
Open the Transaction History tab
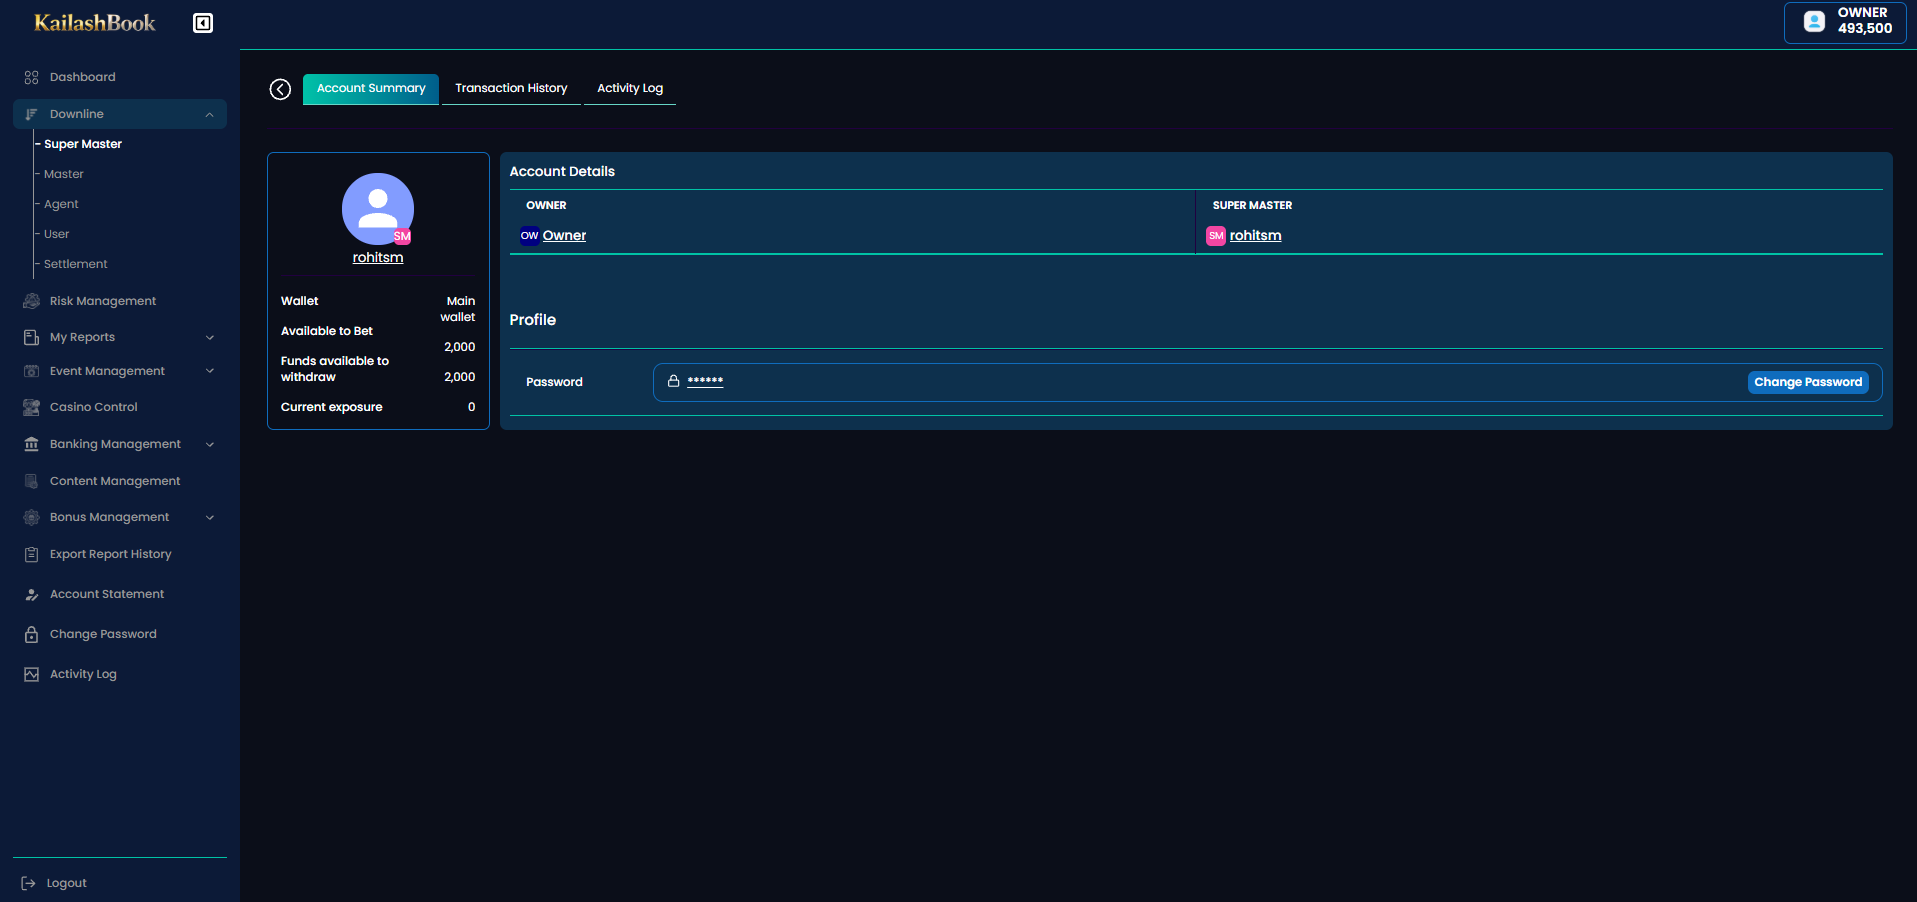(511, 89)
